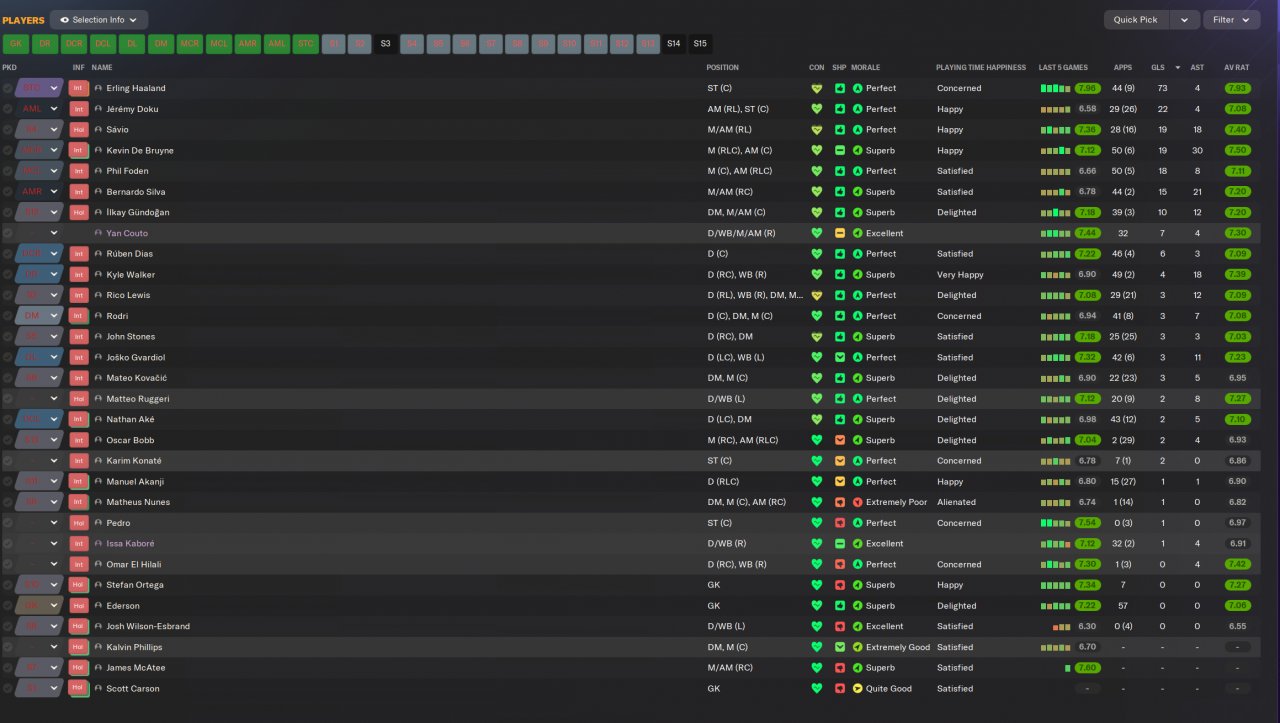Select the DM position slot tab
The height and width of the screenshot is (723, 1280).
point(161,44)
